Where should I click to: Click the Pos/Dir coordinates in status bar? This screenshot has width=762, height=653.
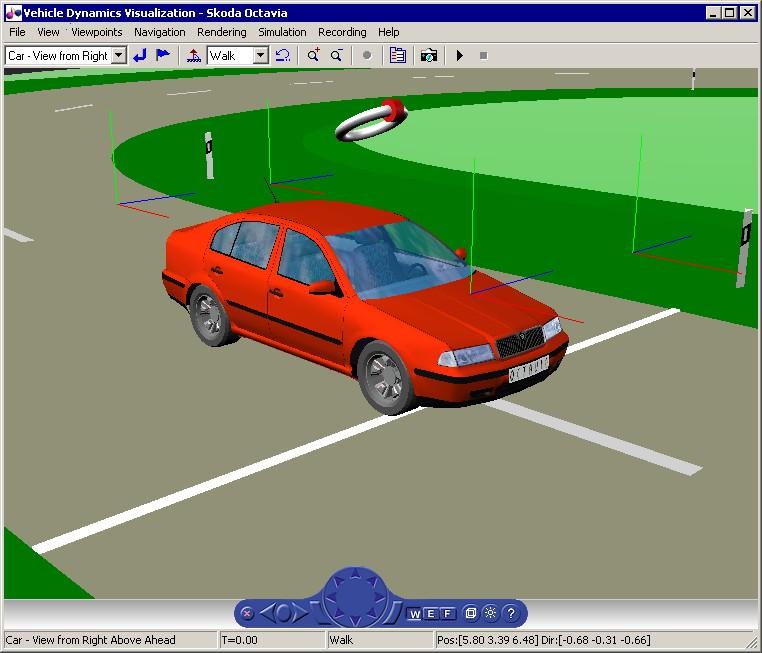click(x=543, y=640)
